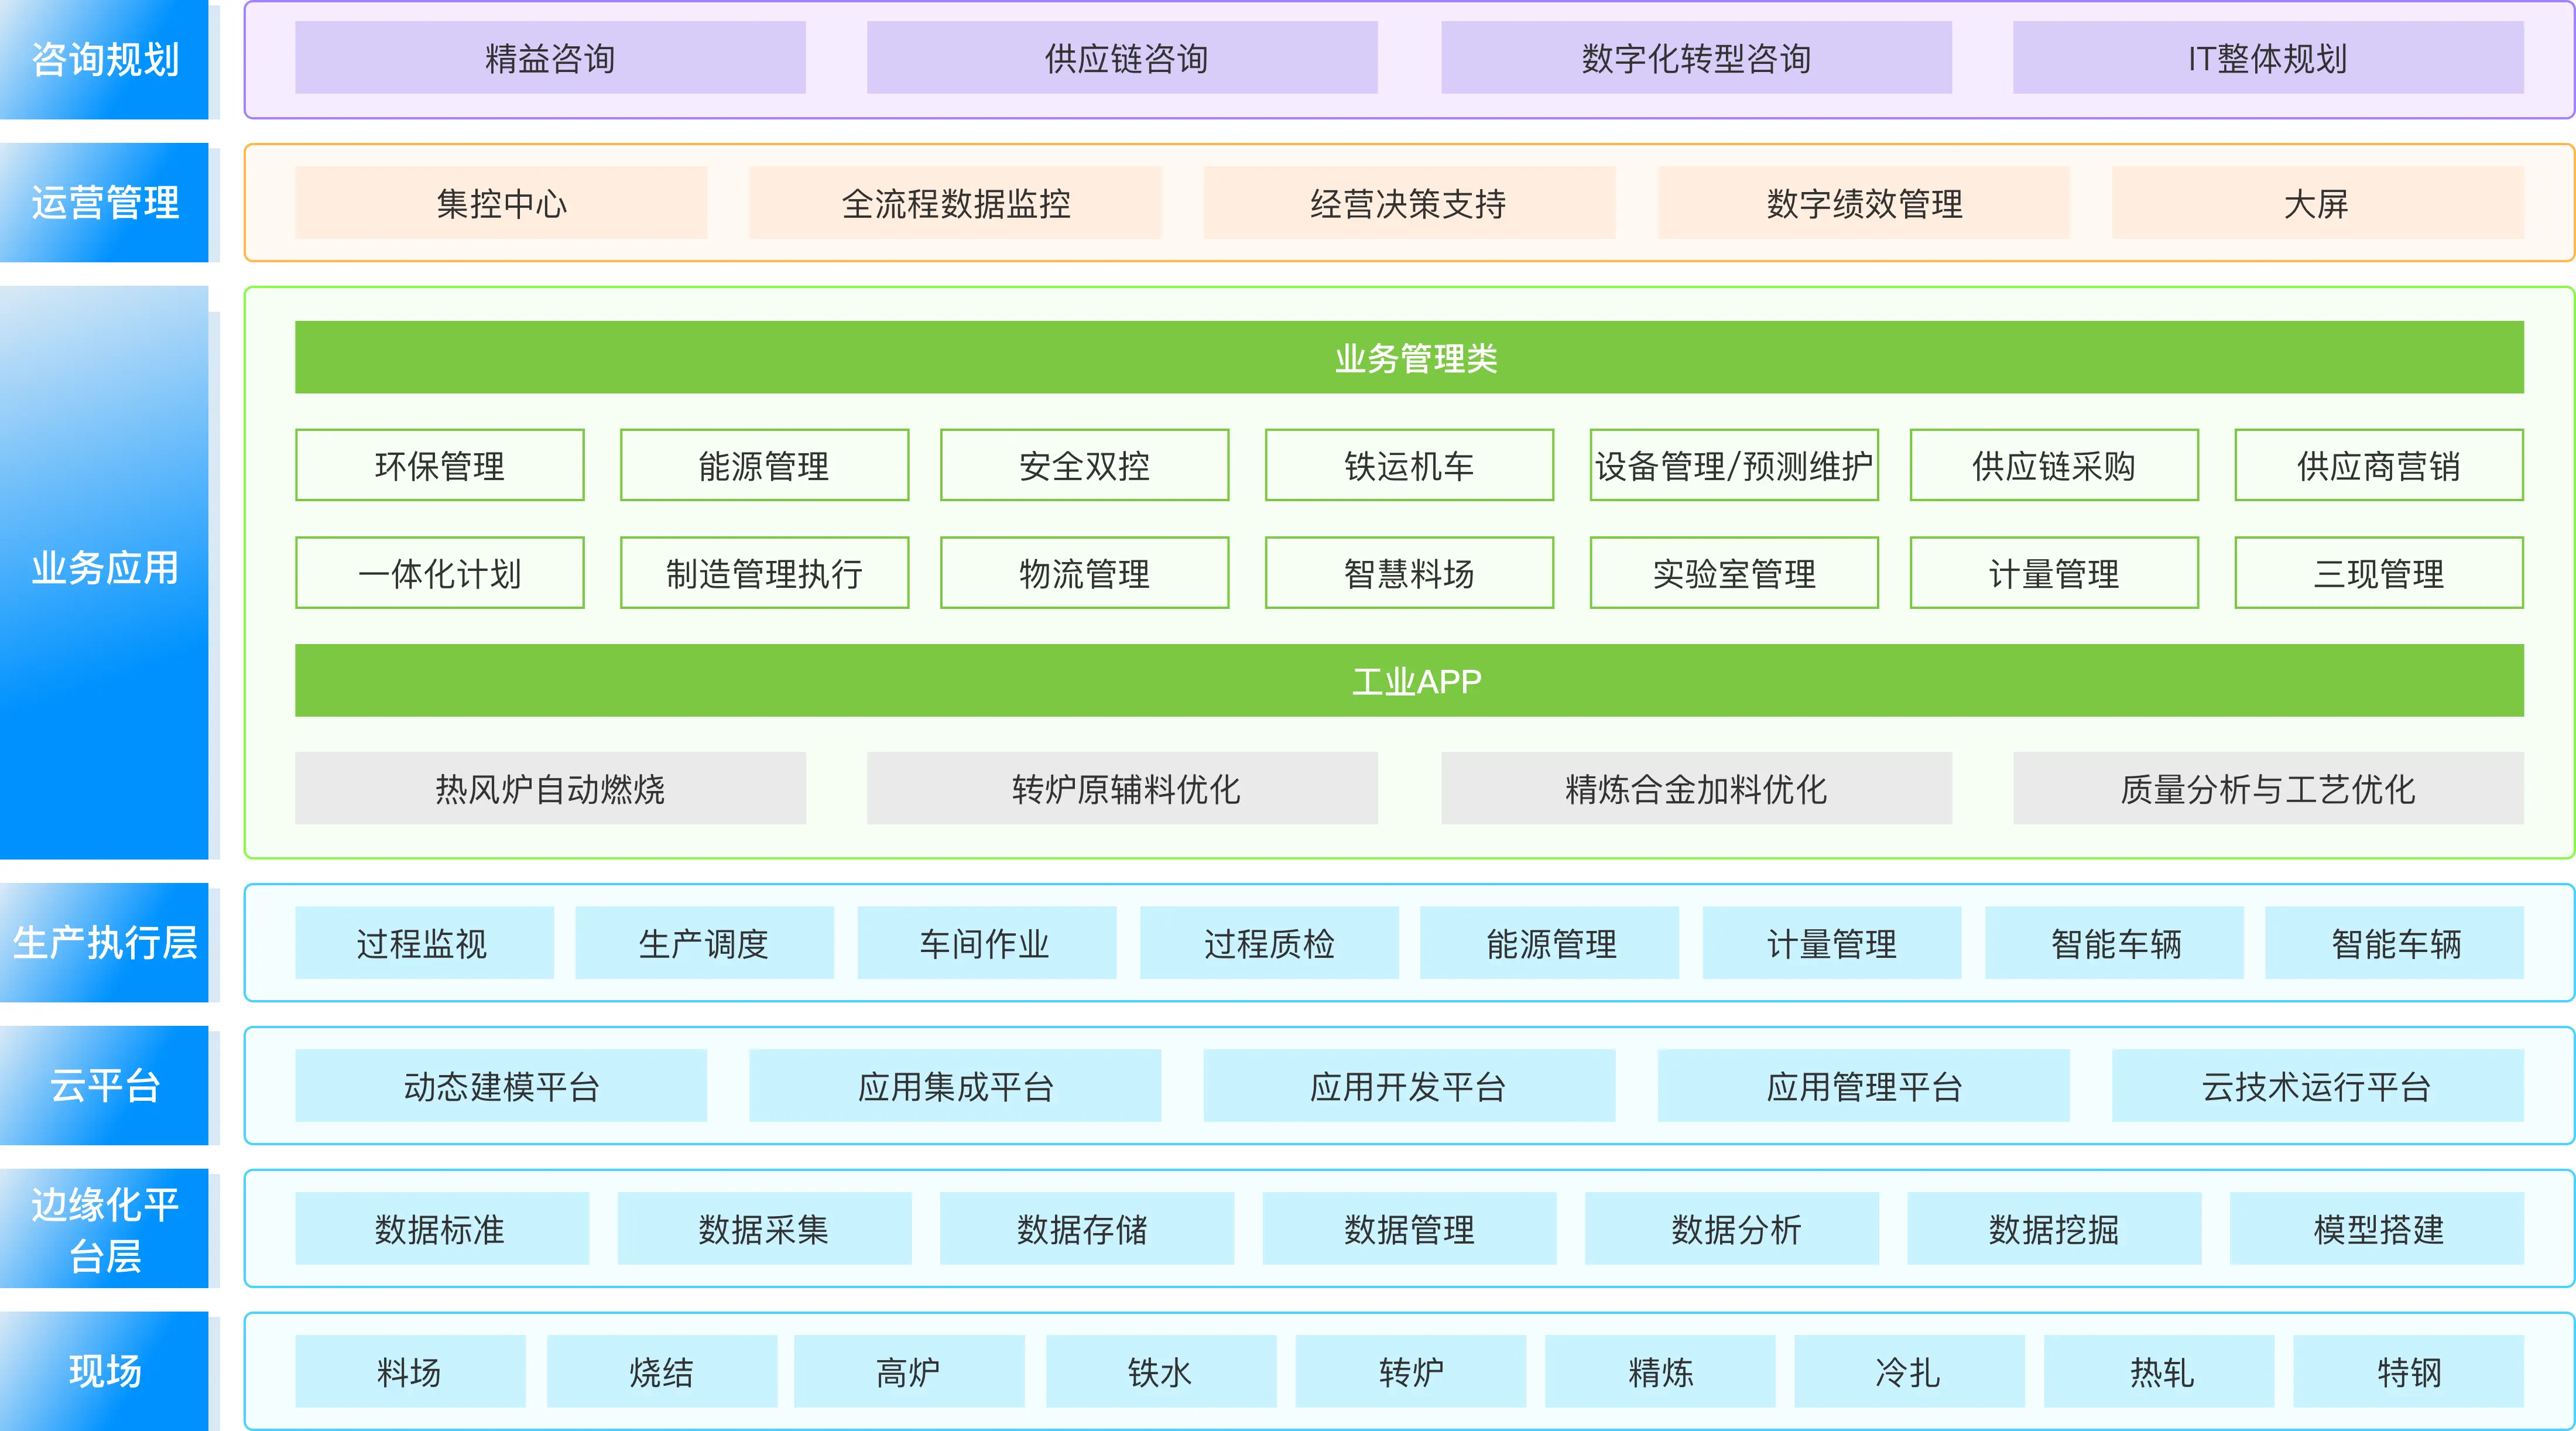
Task: Open 热风炉自动燃烧 gray block
Action: click(550, 789)
